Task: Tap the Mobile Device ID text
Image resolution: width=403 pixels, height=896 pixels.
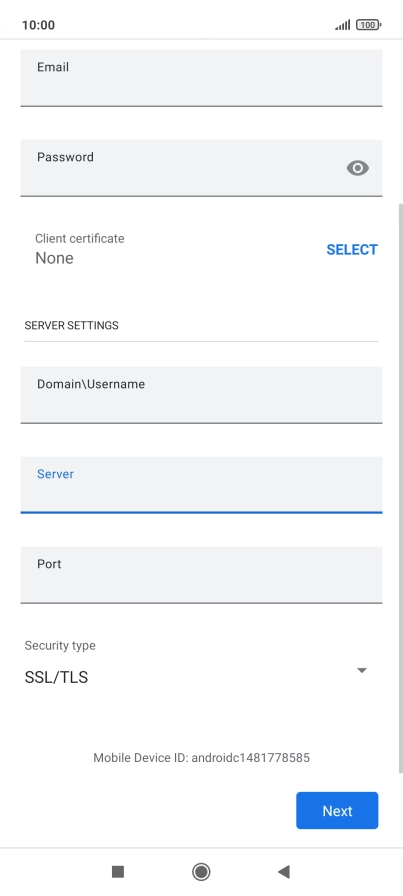Action: [x=201, y=758]
